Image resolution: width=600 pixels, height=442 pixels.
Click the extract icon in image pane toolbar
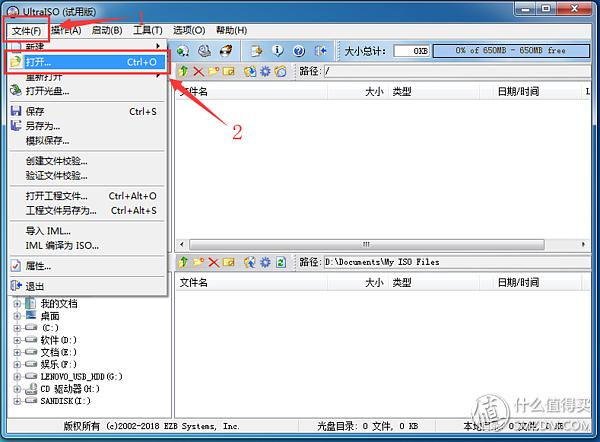(250, 71)
